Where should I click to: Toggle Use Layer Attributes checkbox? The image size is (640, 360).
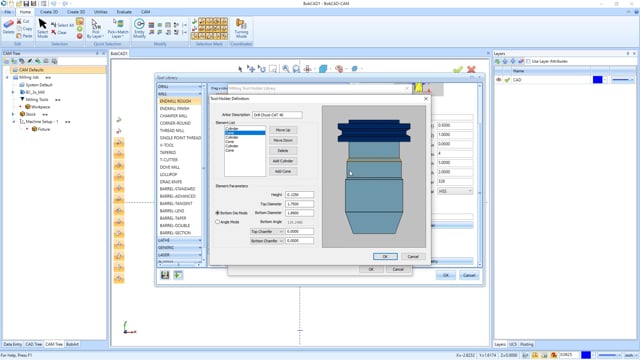point(529,61)
